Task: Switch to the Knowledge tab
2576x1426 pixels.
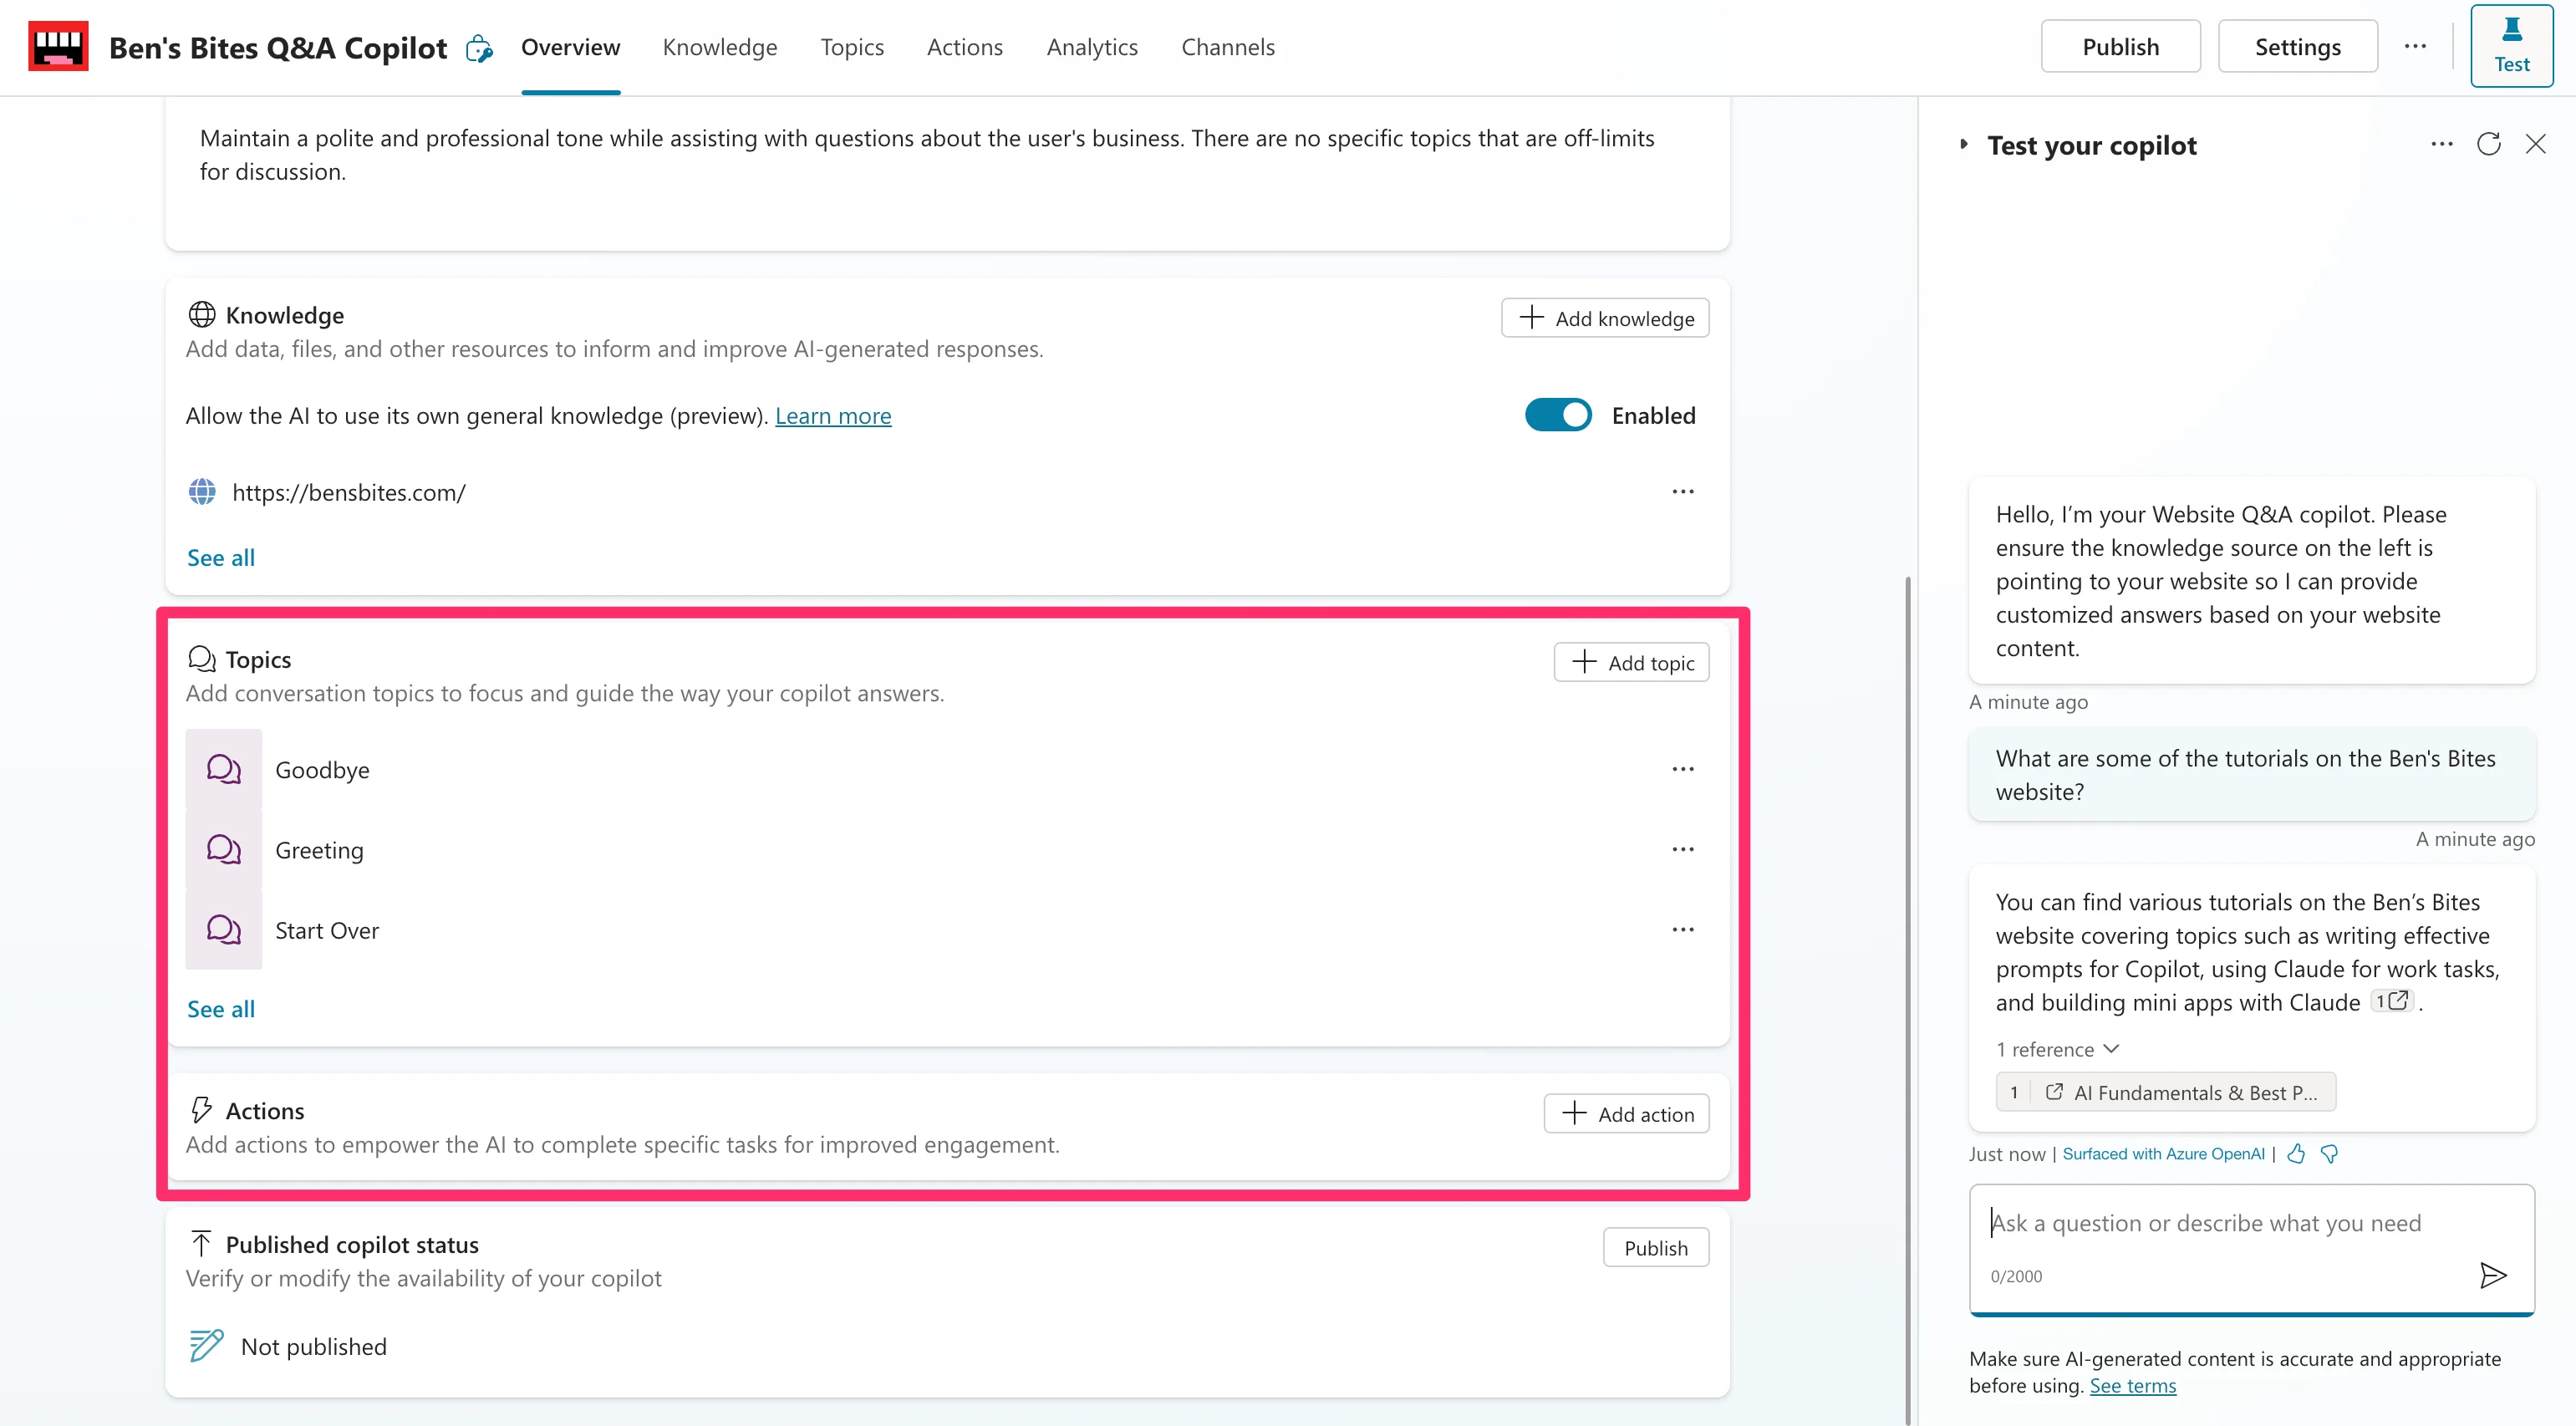Action: (719, 47)
